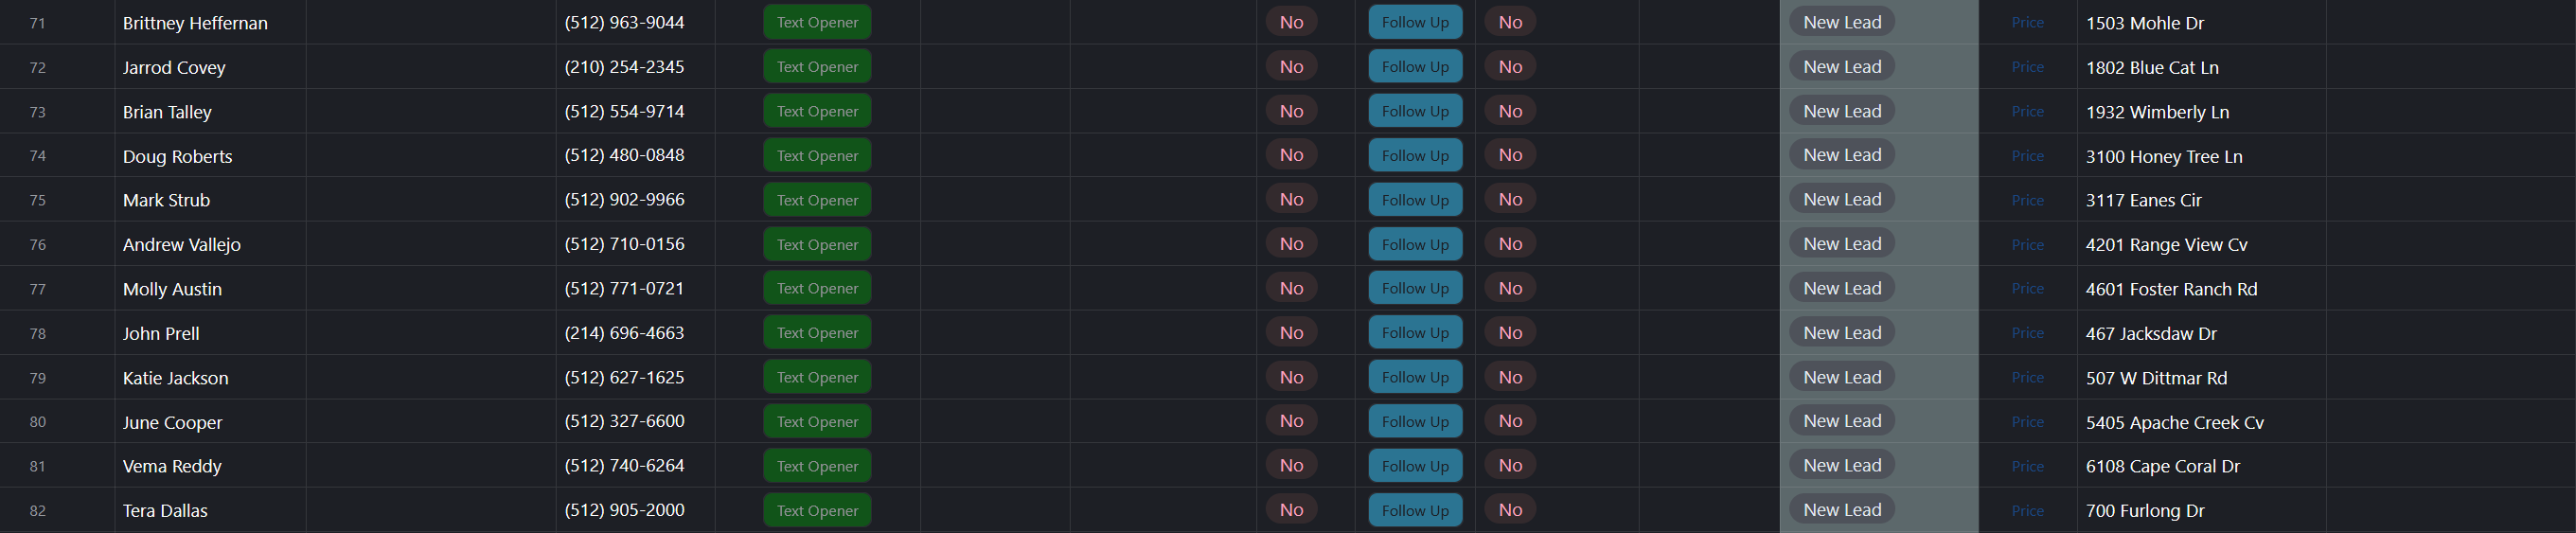The height and width of the screenshot is (533, 2576).
Task: Open Text Opener dropdown for June Cooper
Action: pos(817,422)
